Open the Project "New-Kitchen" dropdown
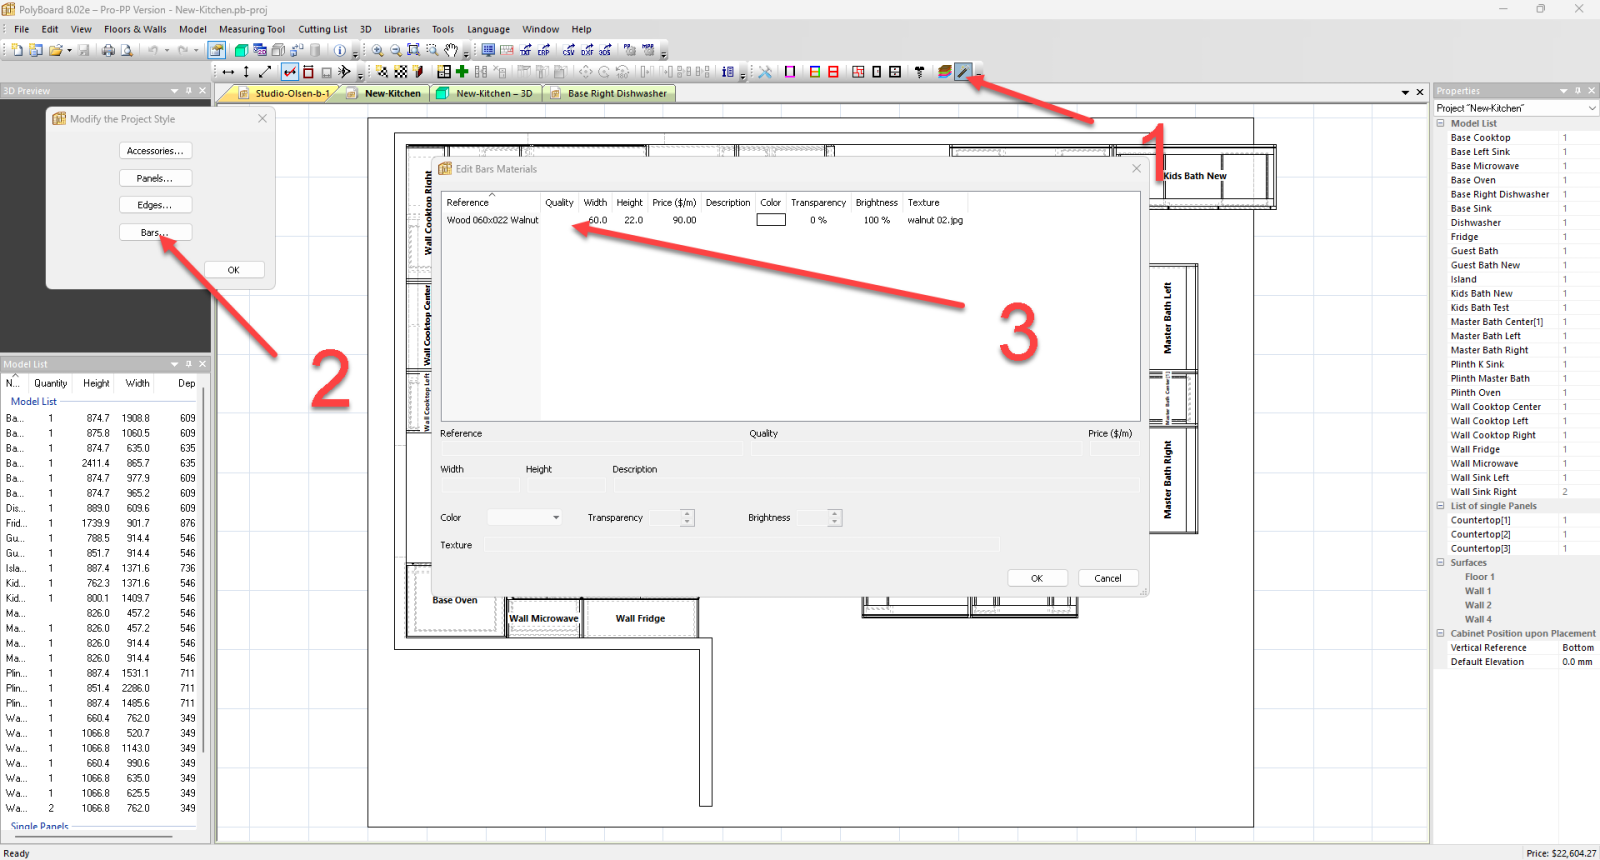The height and width of the screenshot is (860, 1600). [x=1591, y=108]
